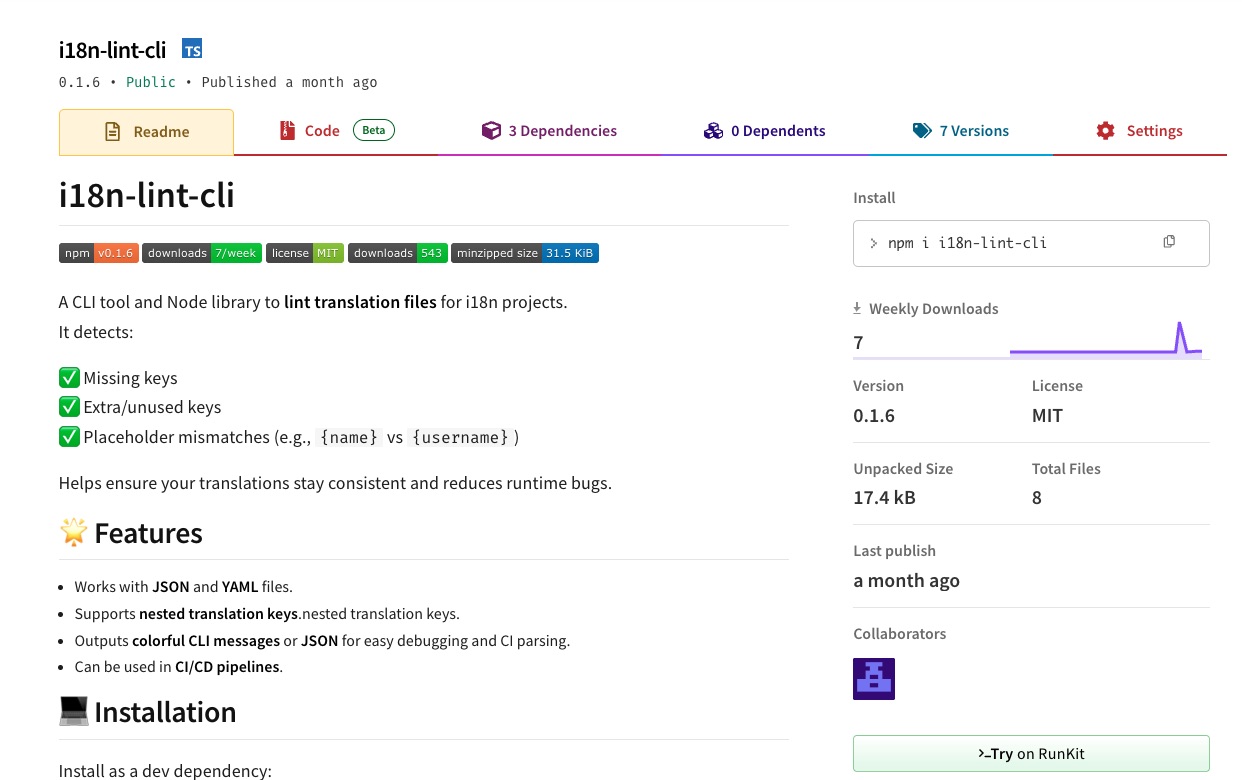
Task: Open the Readme tab
Action: coord(147,132)
